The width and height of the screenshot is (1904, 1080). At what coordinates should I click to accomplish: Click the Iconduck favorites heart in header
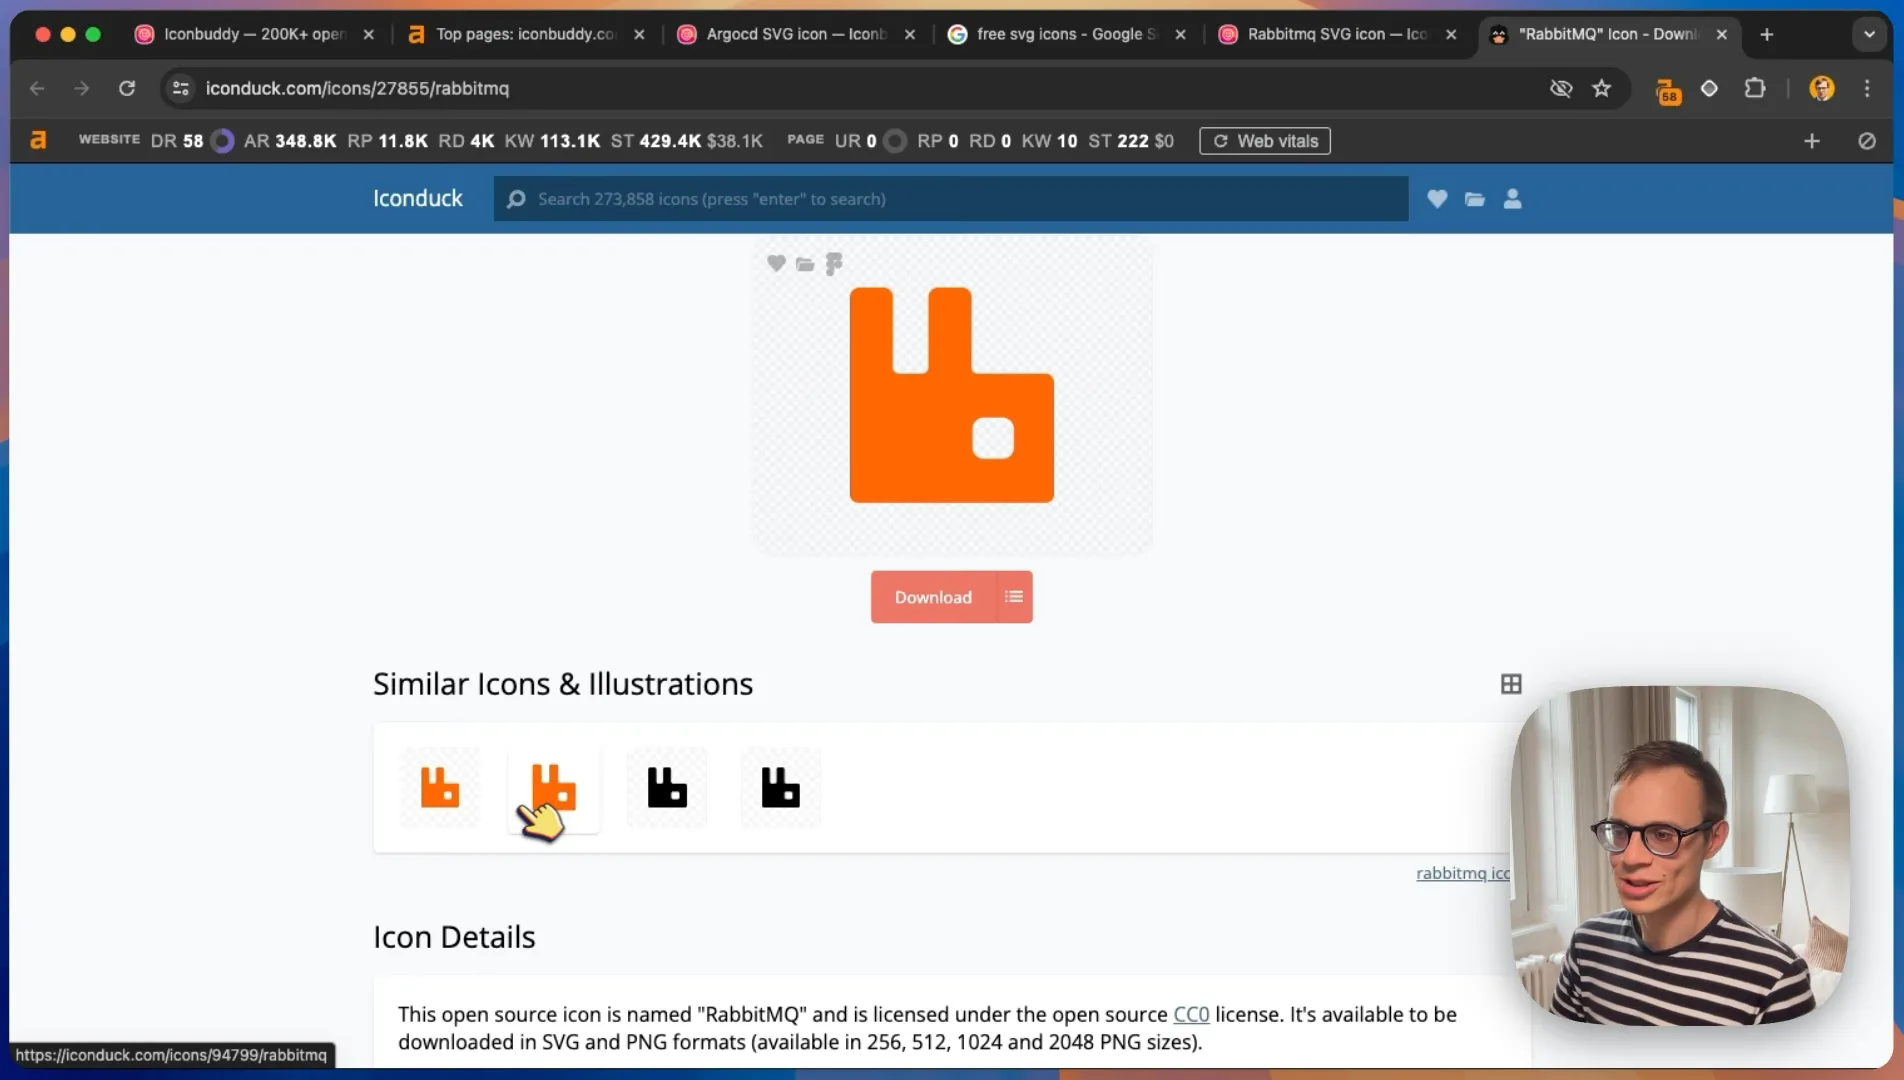click(x=1437, y=199)
